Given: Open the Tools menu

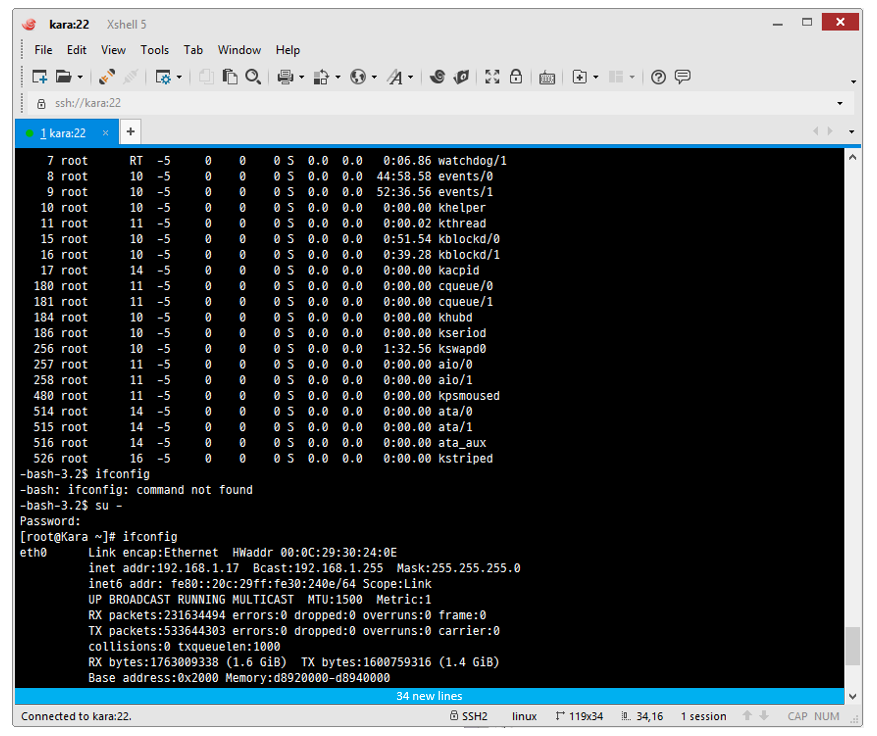Looking at the screenshot, I should (154, 50).
